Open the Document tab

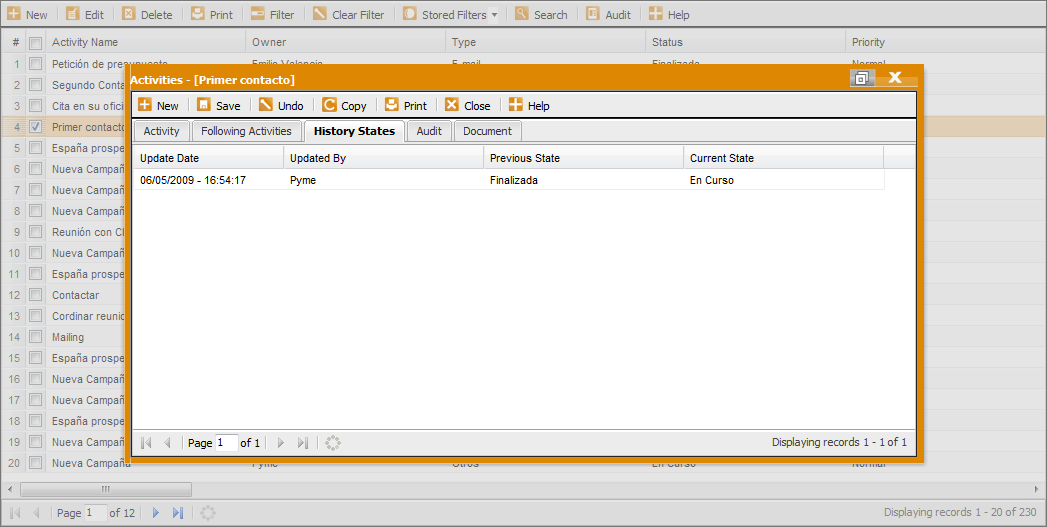[487, 131]
